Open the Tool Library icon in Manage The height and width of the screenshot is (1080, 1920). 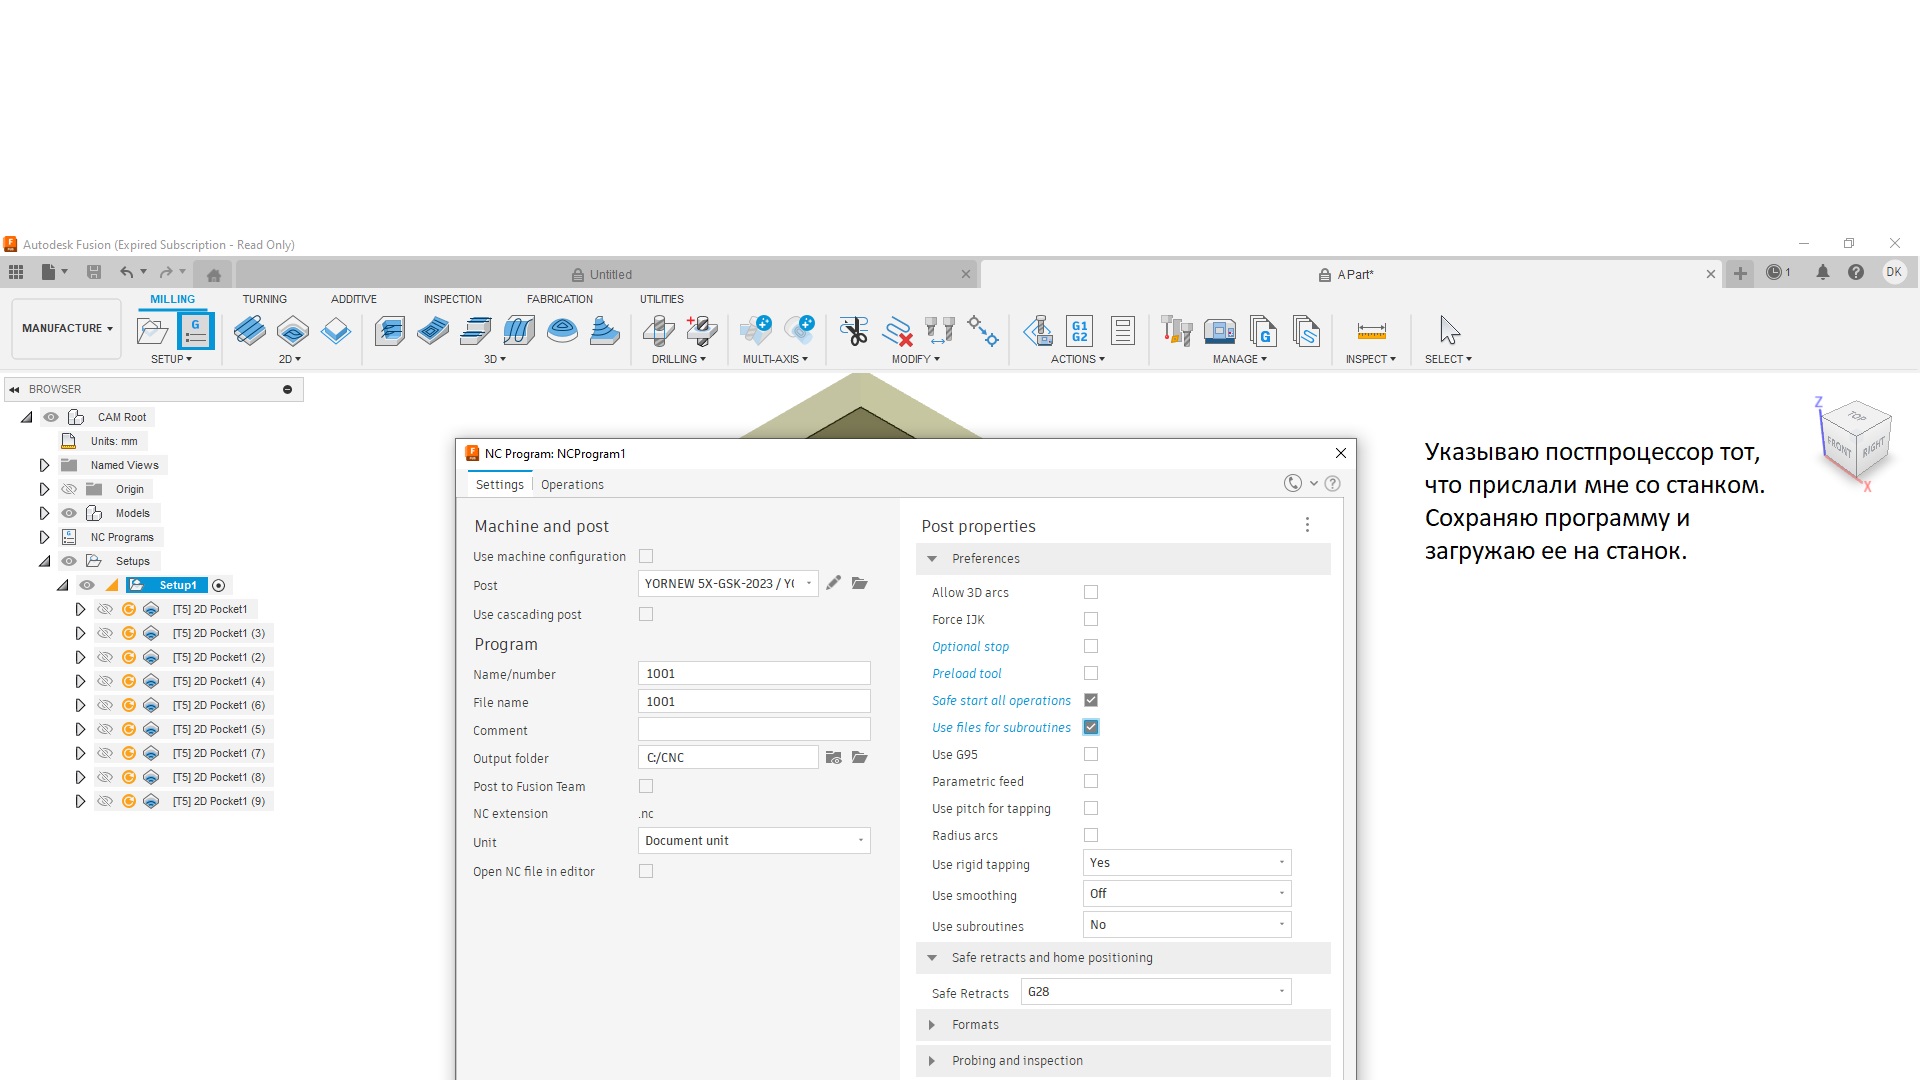pos(1176,331)
